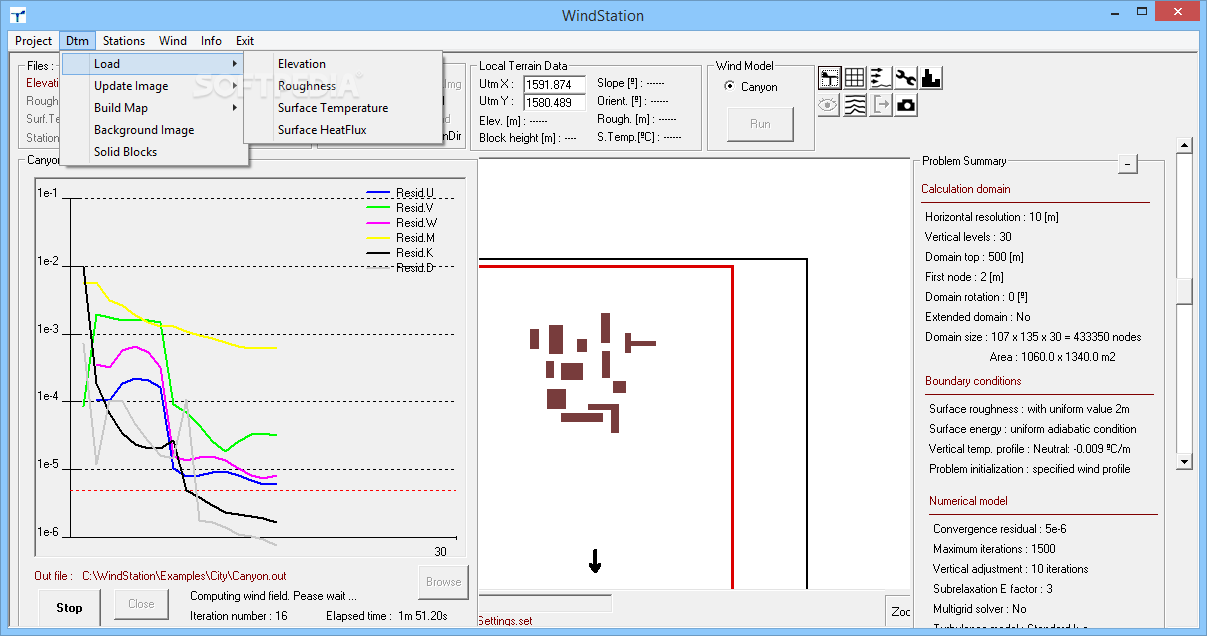
Task: Click the computation progress bar
Action: (545, 603)
